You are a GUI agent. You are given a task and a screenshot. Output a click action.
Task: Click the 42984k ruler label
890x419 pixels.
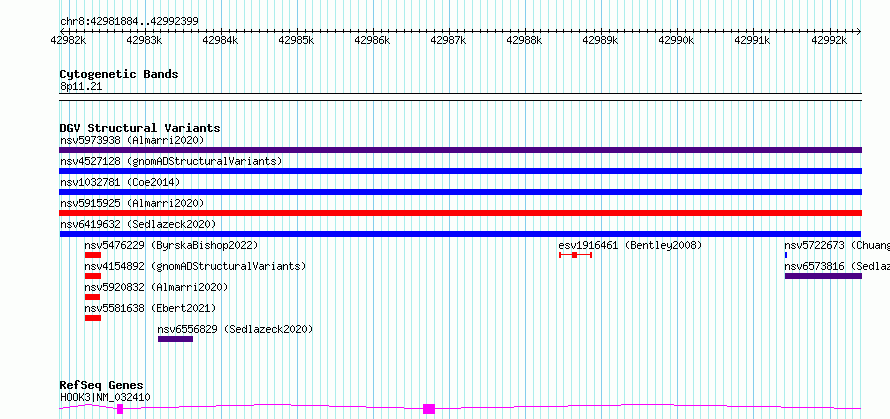coord(220,40)
